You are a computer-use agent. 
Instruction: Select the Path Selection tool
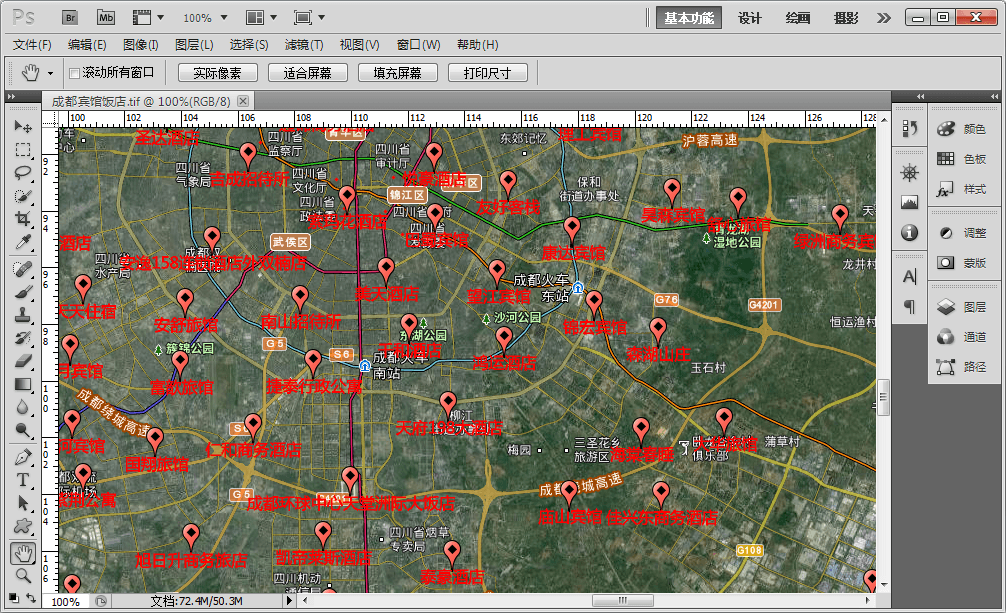tap(23, 503)
